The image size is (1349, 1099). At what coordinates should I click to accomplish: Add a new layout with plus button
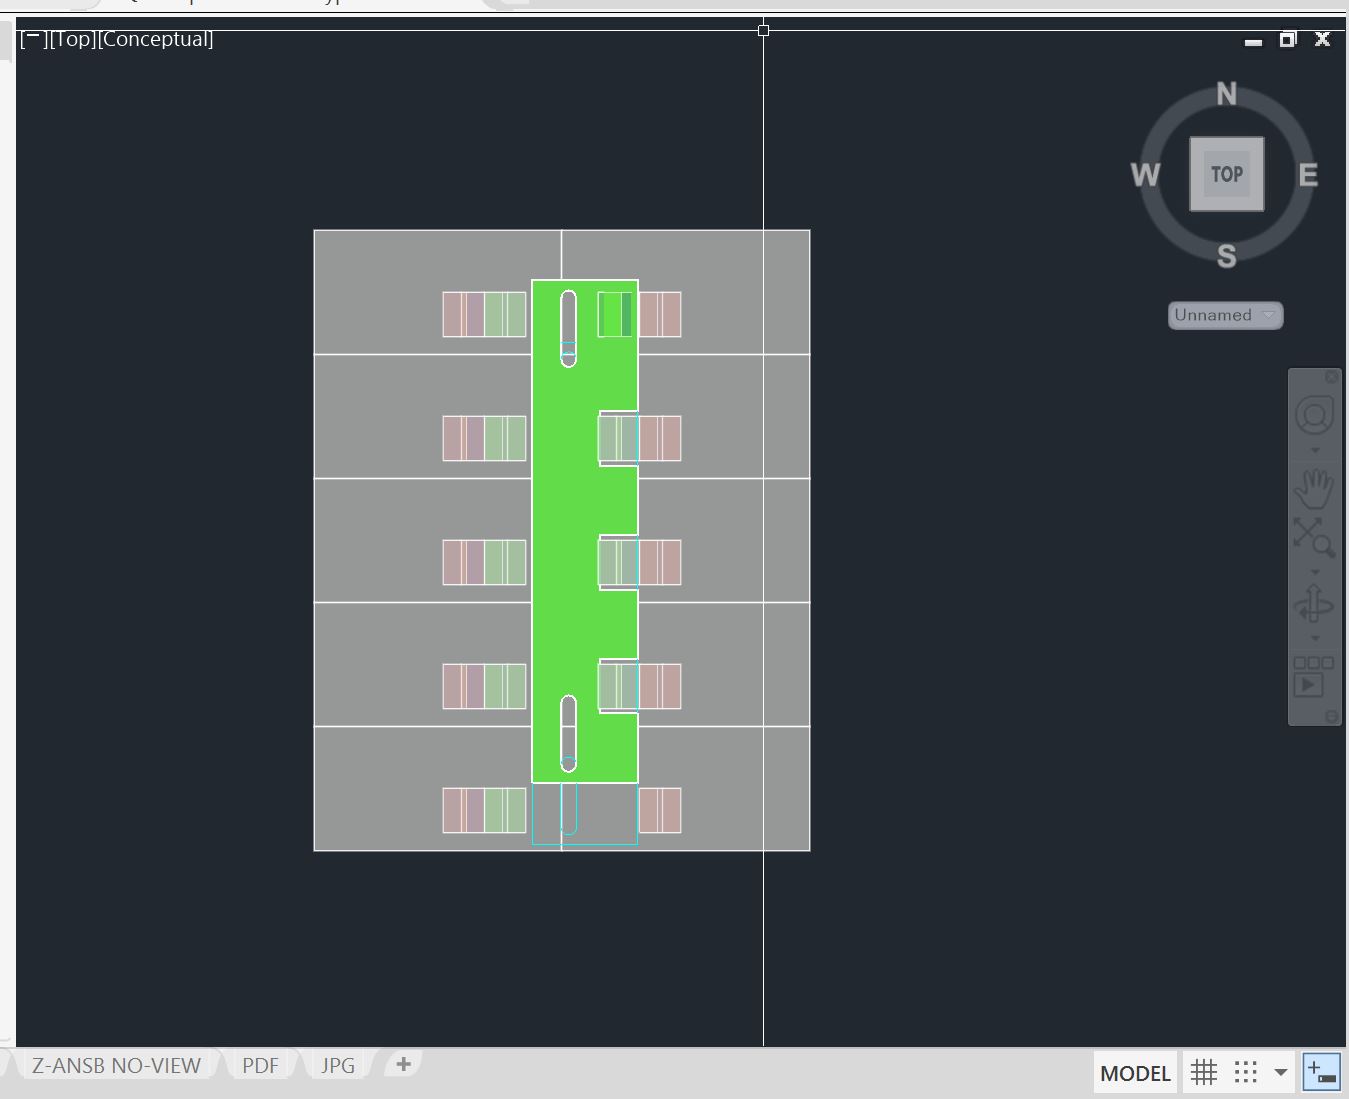[x=403, y=1064]
